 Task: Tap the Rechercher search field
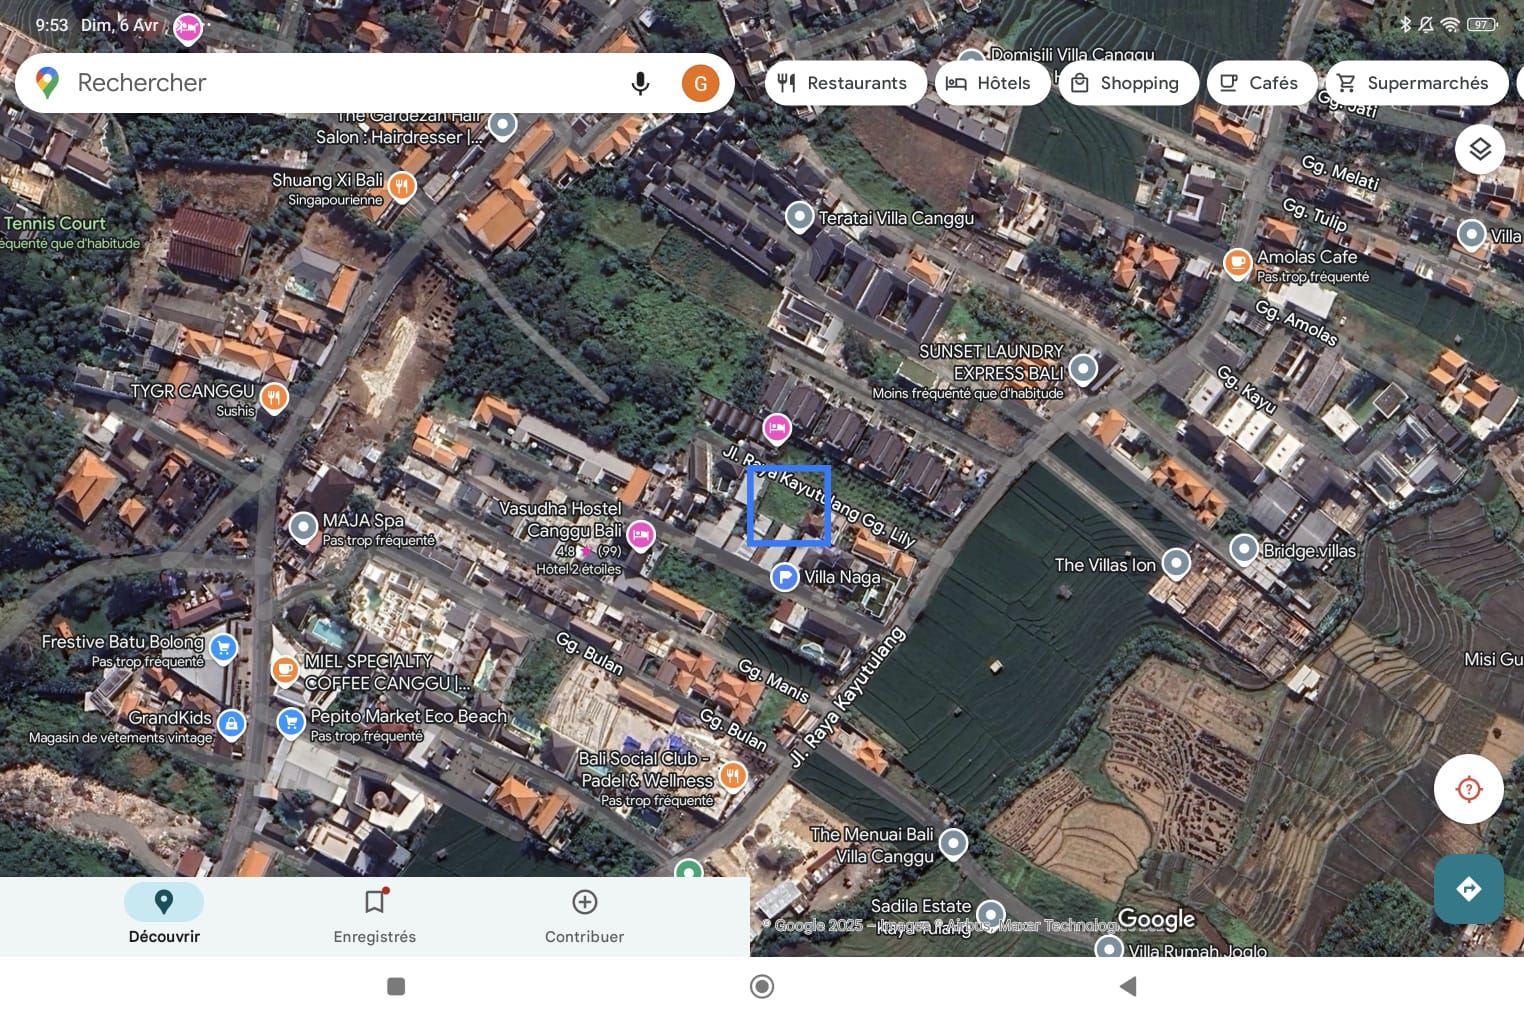330,83
